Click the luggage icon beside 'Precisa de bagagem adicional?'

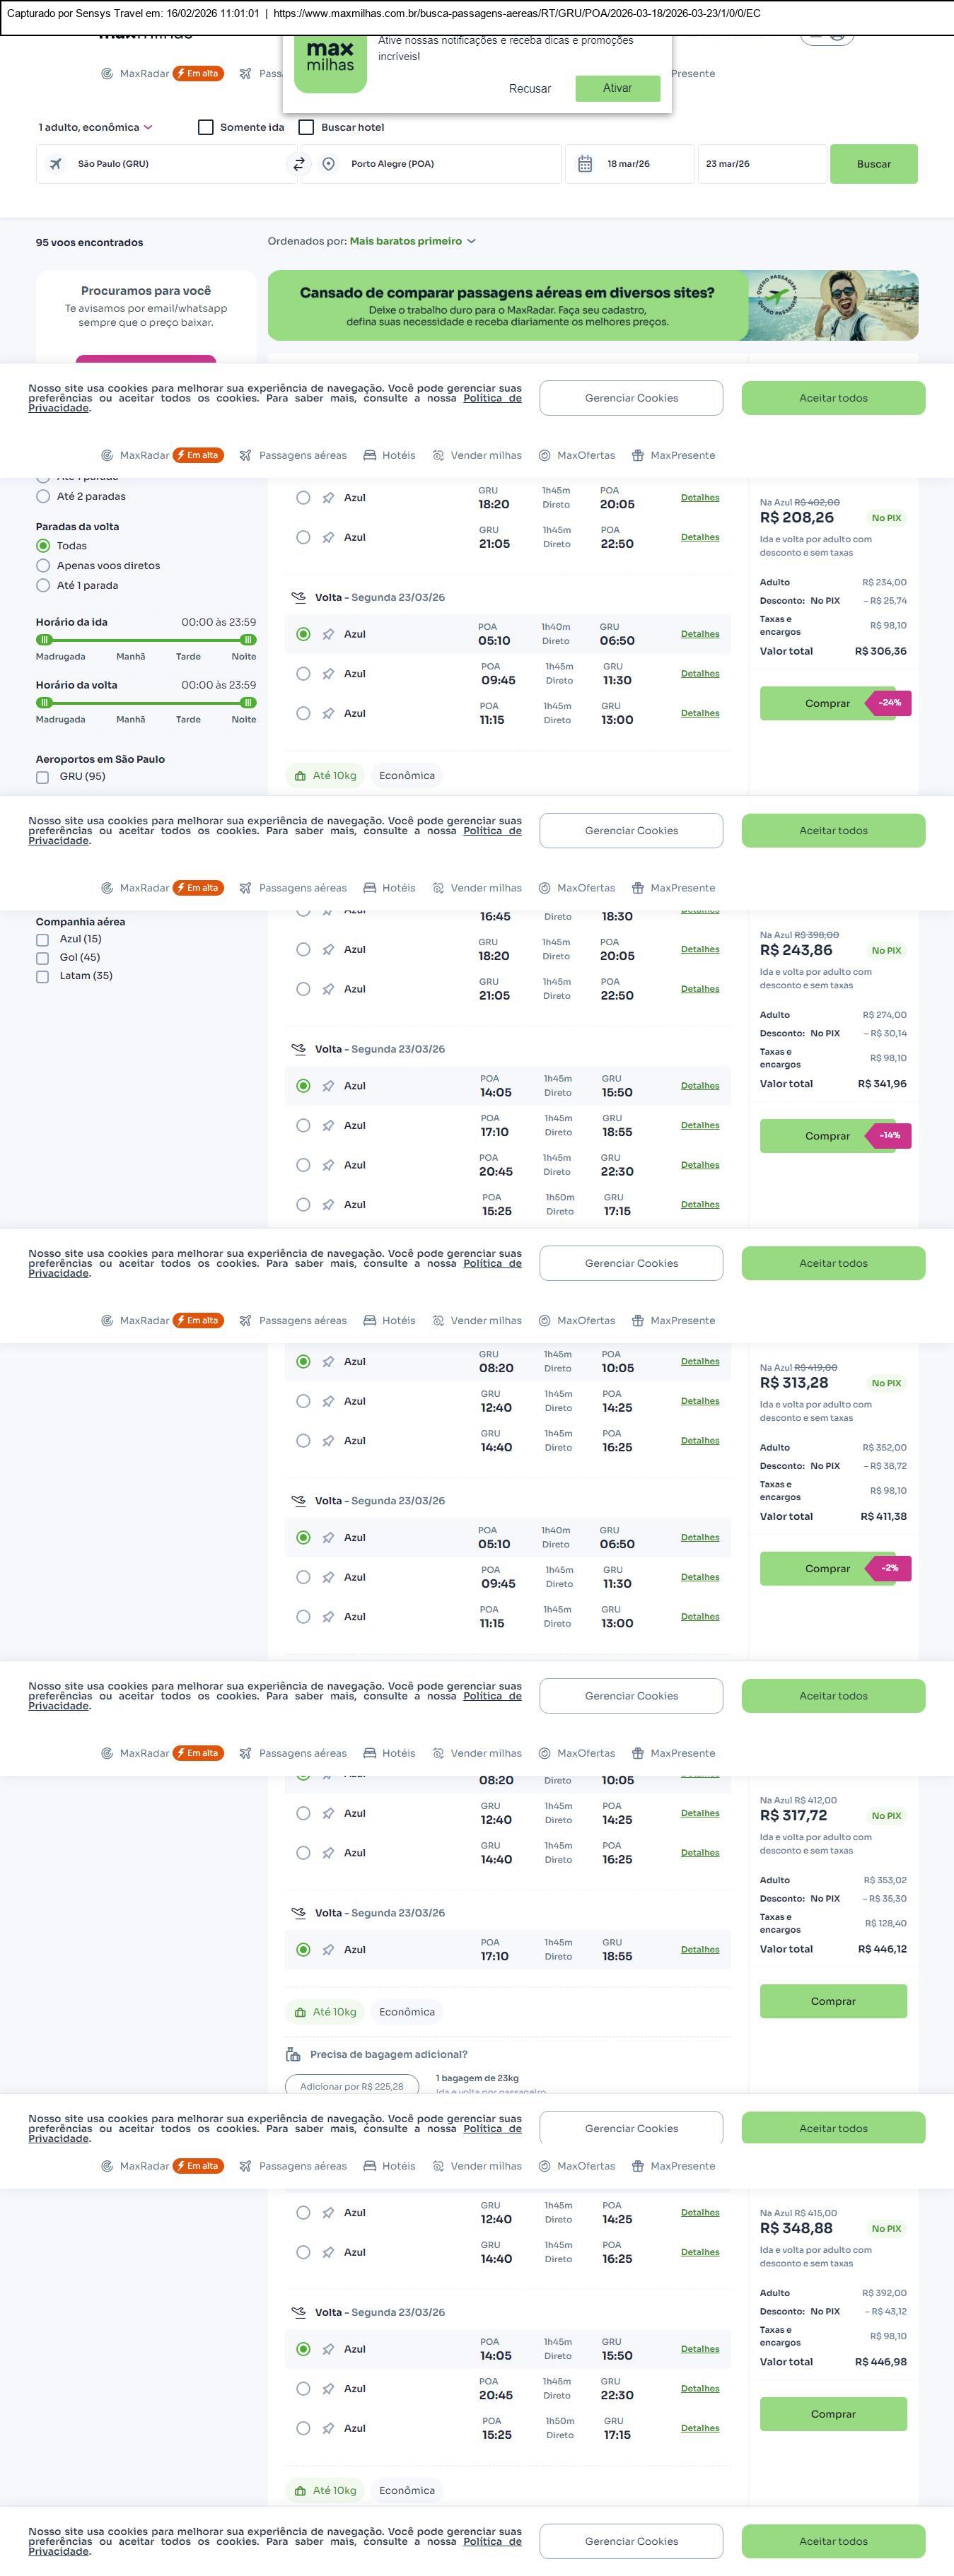tap(293, 2054)
